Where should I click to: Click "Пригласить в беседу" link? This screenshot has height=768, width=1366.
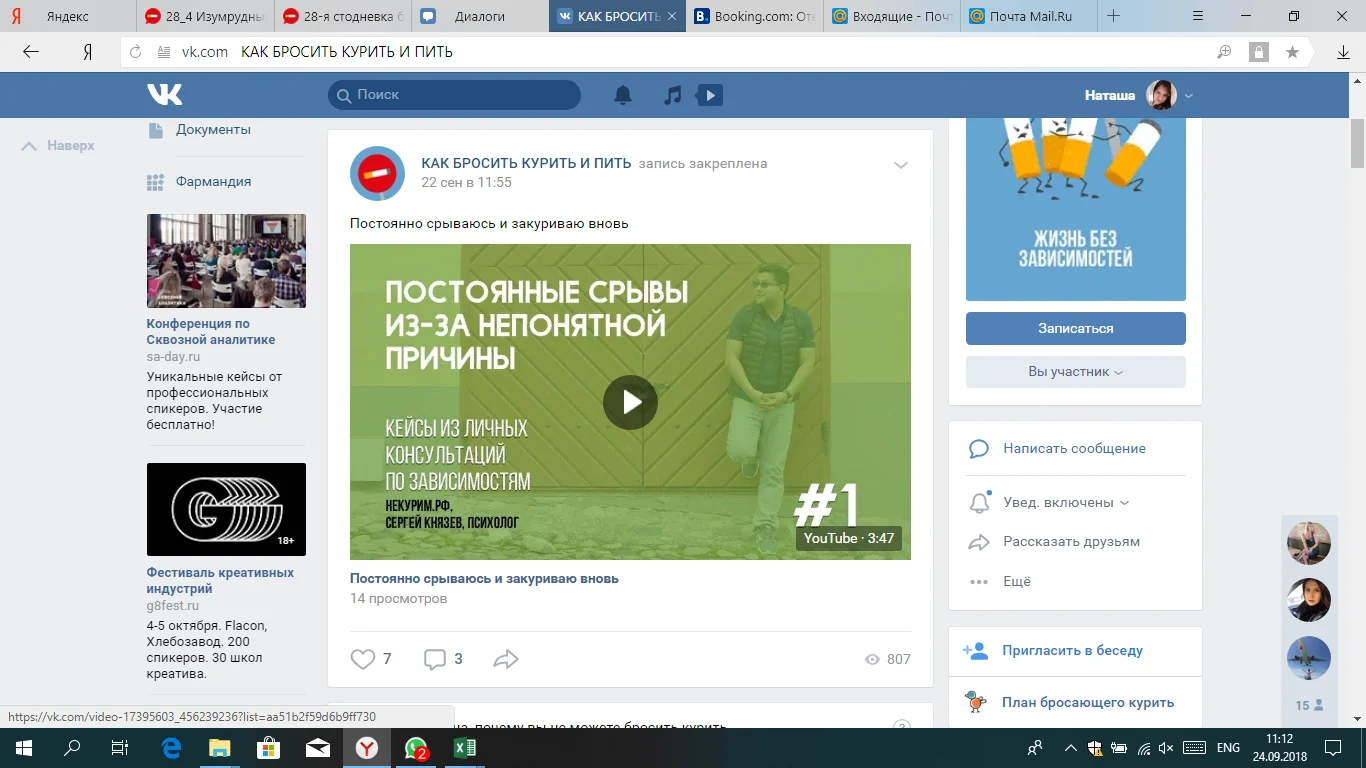1073,651
